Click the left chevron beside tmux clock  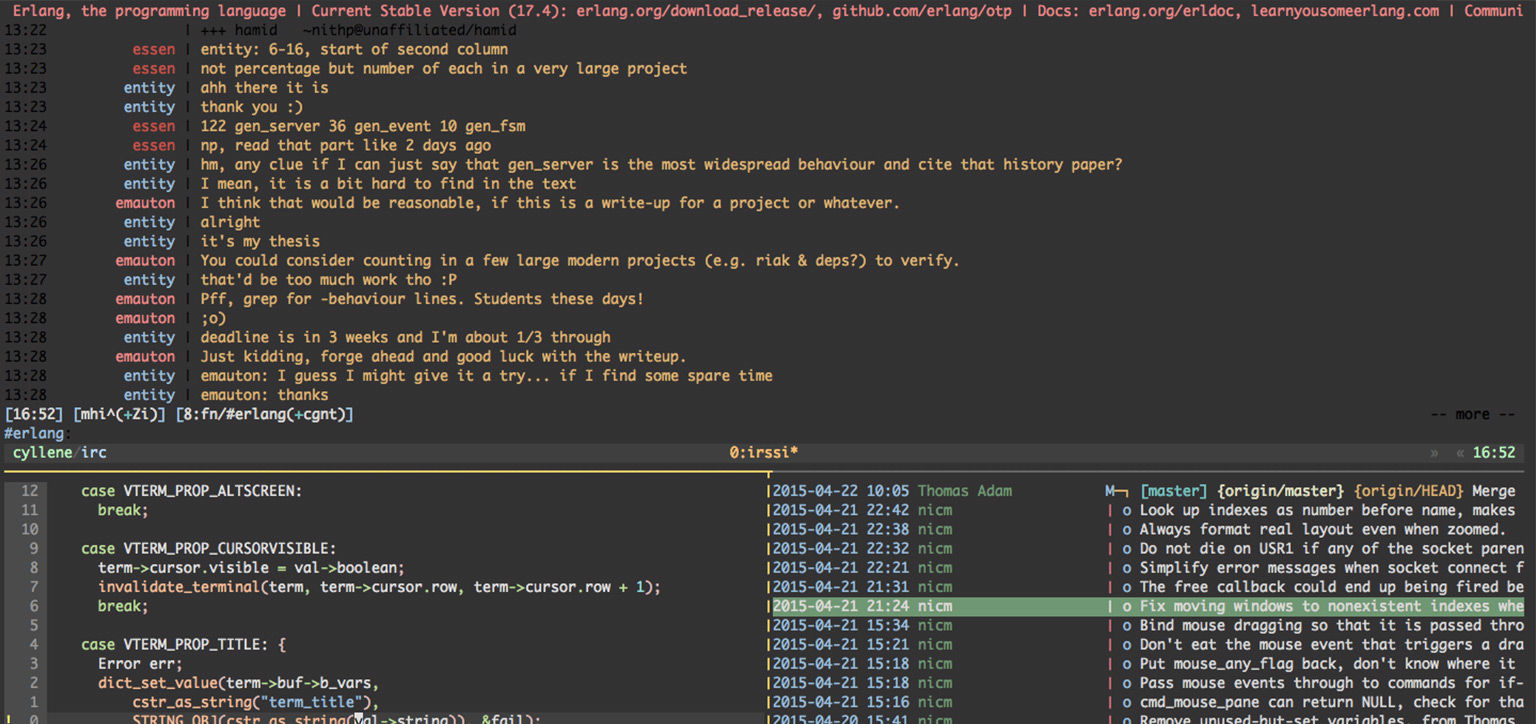click(1460, 453)
